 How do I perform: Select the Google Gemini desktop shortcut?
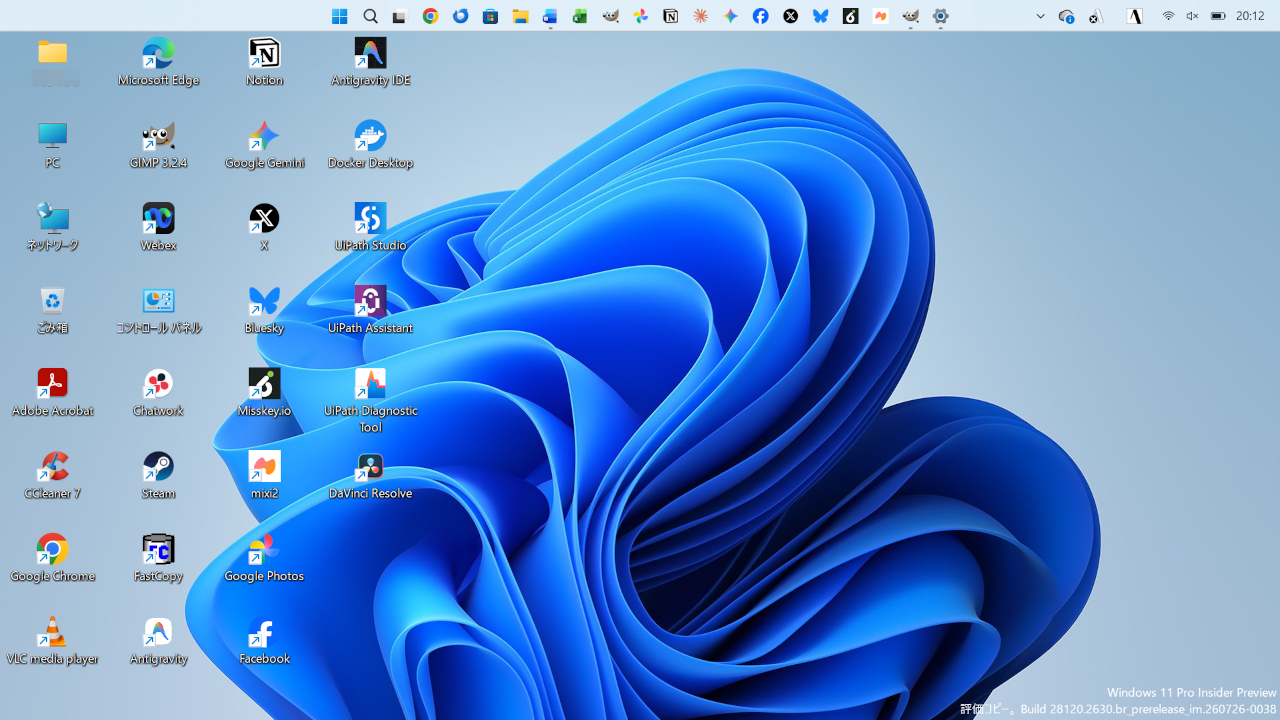tap(264, 145)
